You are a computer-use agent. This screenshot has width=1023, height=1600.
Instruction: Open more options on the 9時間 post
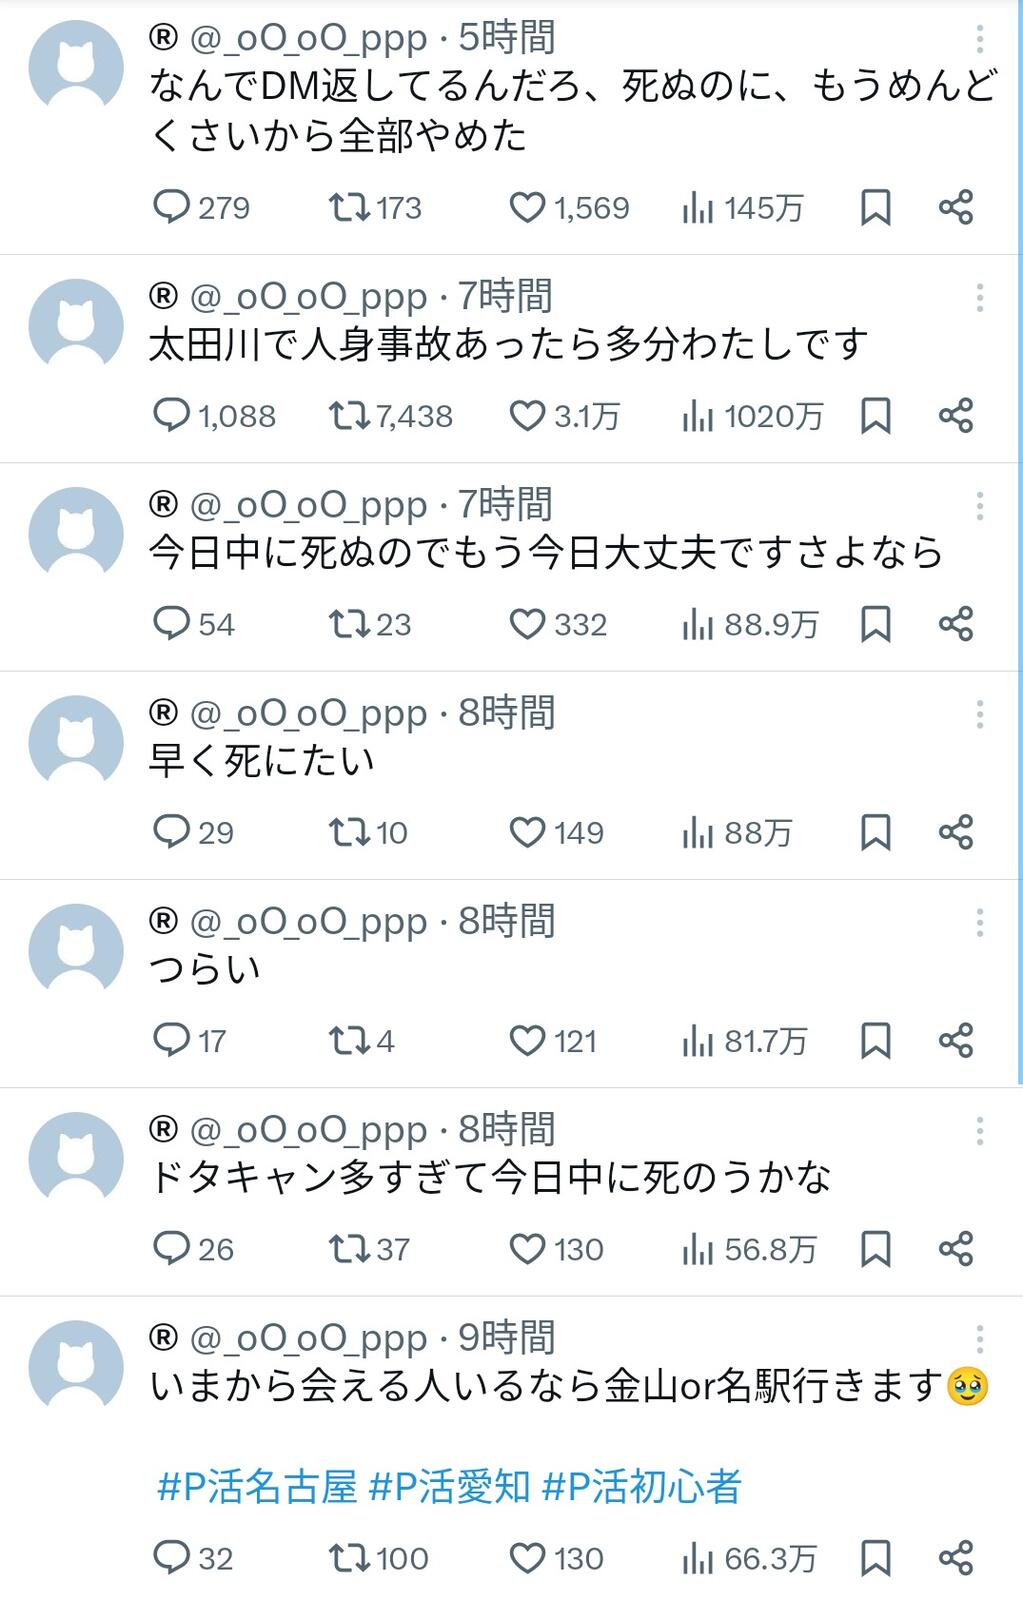click(980, 1339)
